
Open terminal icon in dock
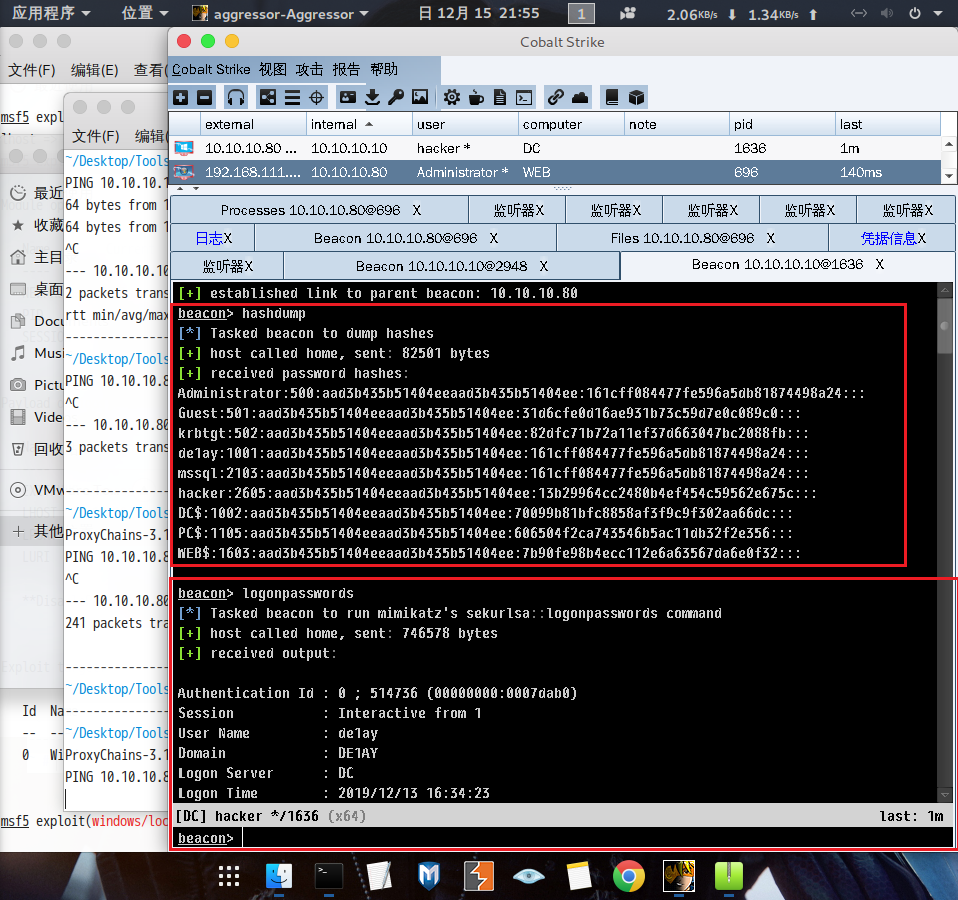click(329, 876)
